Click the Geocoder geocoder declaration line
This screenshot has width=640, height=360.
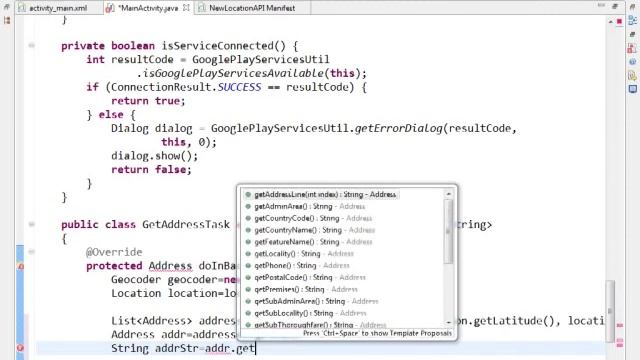pyautogui.click(x=174, y=280)
